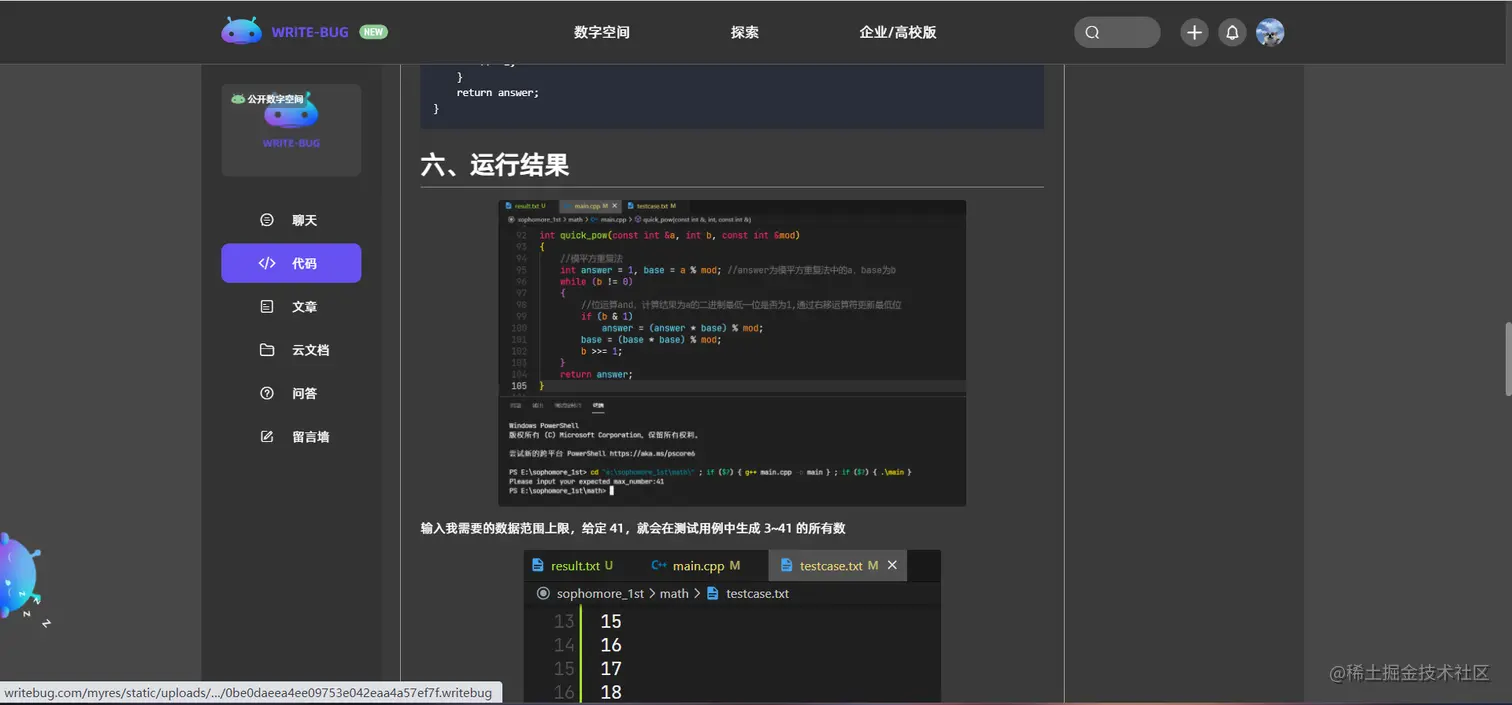The height and width of the screenshot is (705, 1512).
Task: Select the 留言墙 message wall pencil icon
Action: tap(265, 436)
